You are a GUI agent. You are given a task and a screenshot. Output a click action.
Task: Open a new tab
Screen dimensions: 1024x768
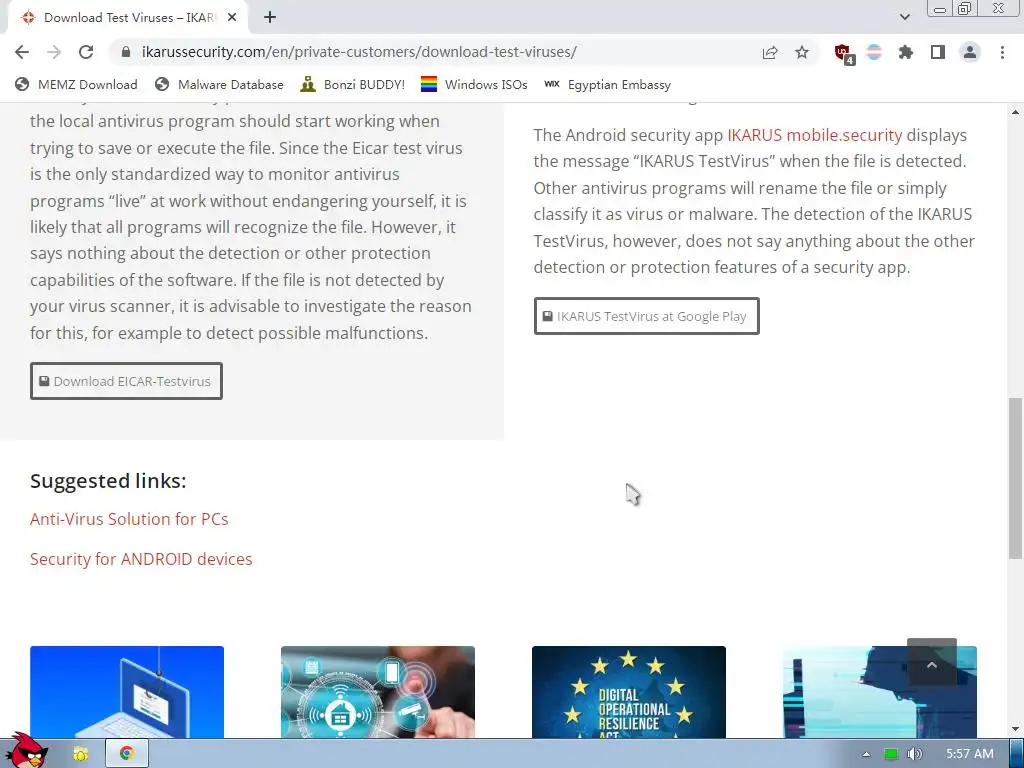coord(270,18)
